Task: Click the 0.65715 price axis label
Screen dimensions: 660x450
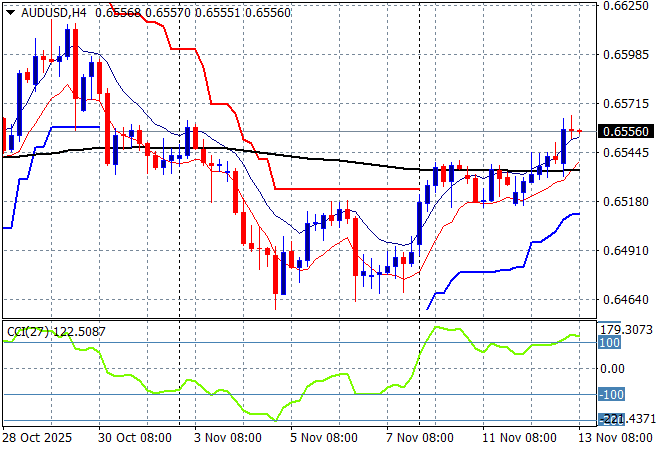Action: click(626, 104)
